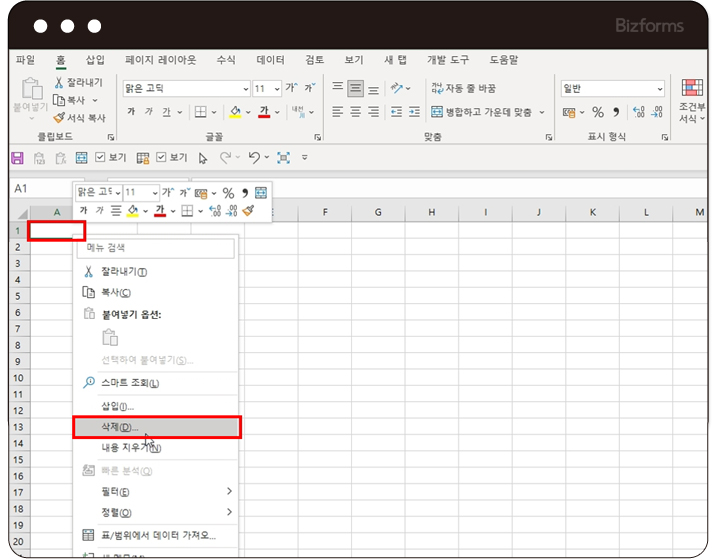
Task: Click the Cut (잘라내기) scissors icon in ribbon
Action: pos(60,83)
